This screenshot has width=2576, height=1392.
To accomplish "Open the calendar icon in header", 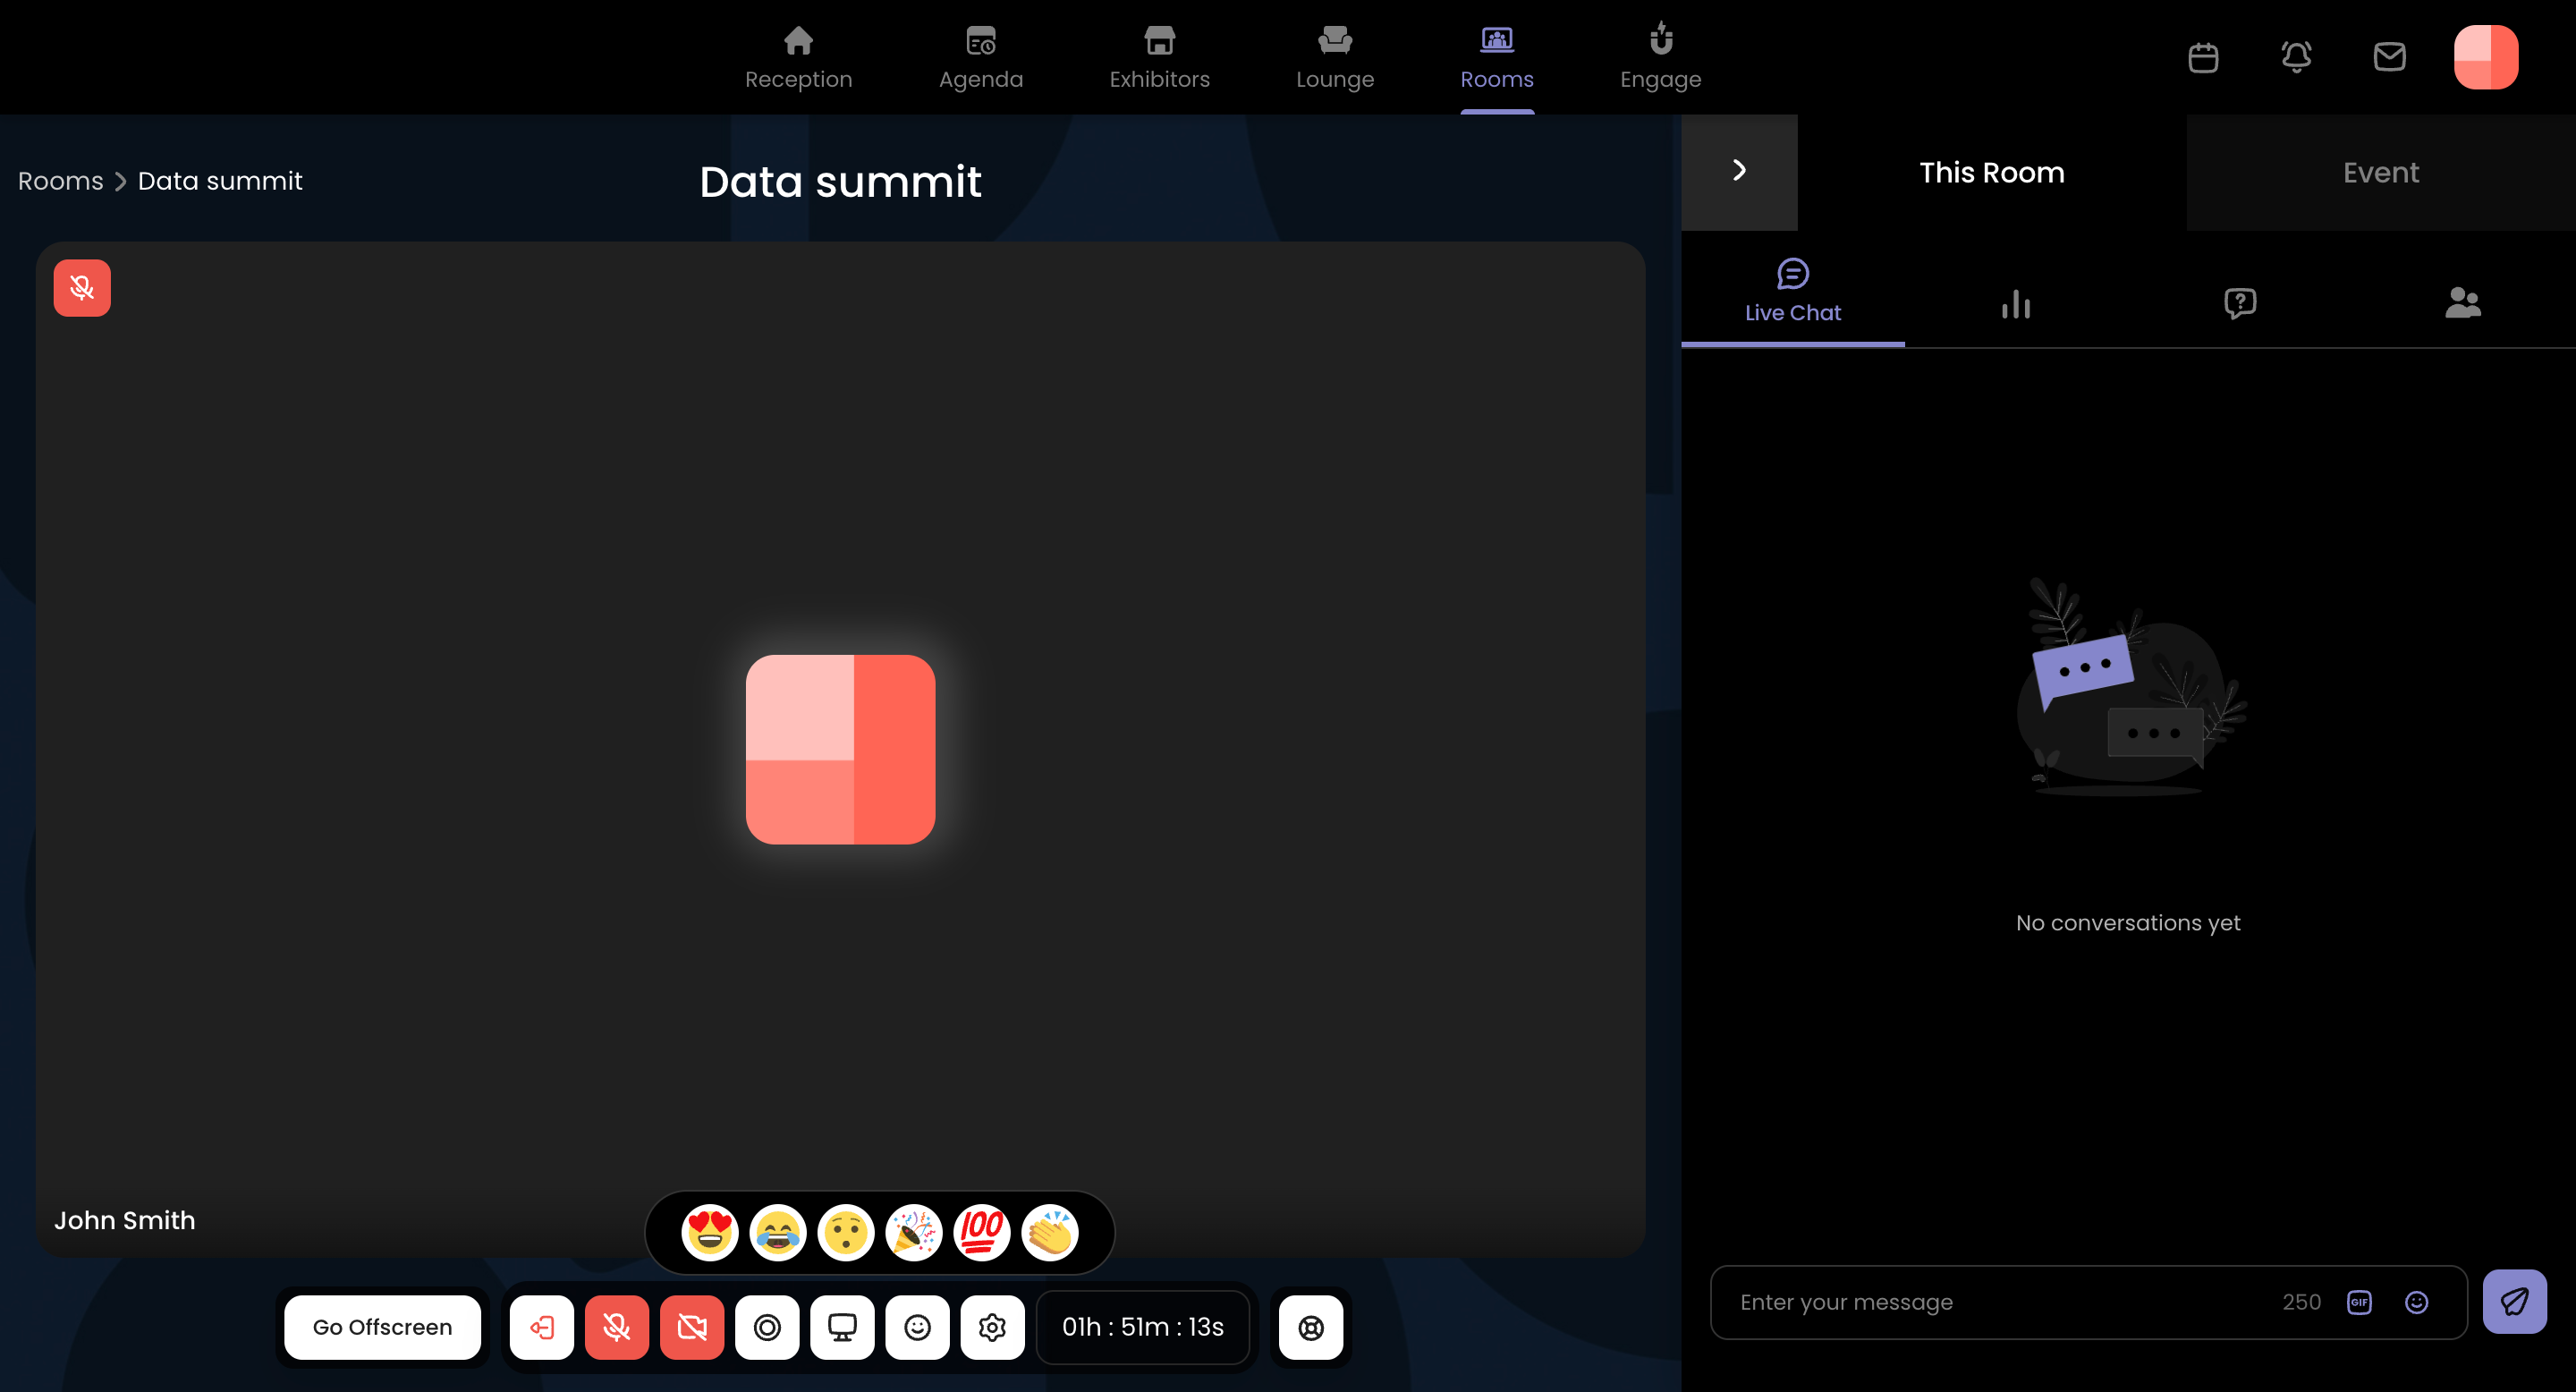I will tap(2203, 57).
